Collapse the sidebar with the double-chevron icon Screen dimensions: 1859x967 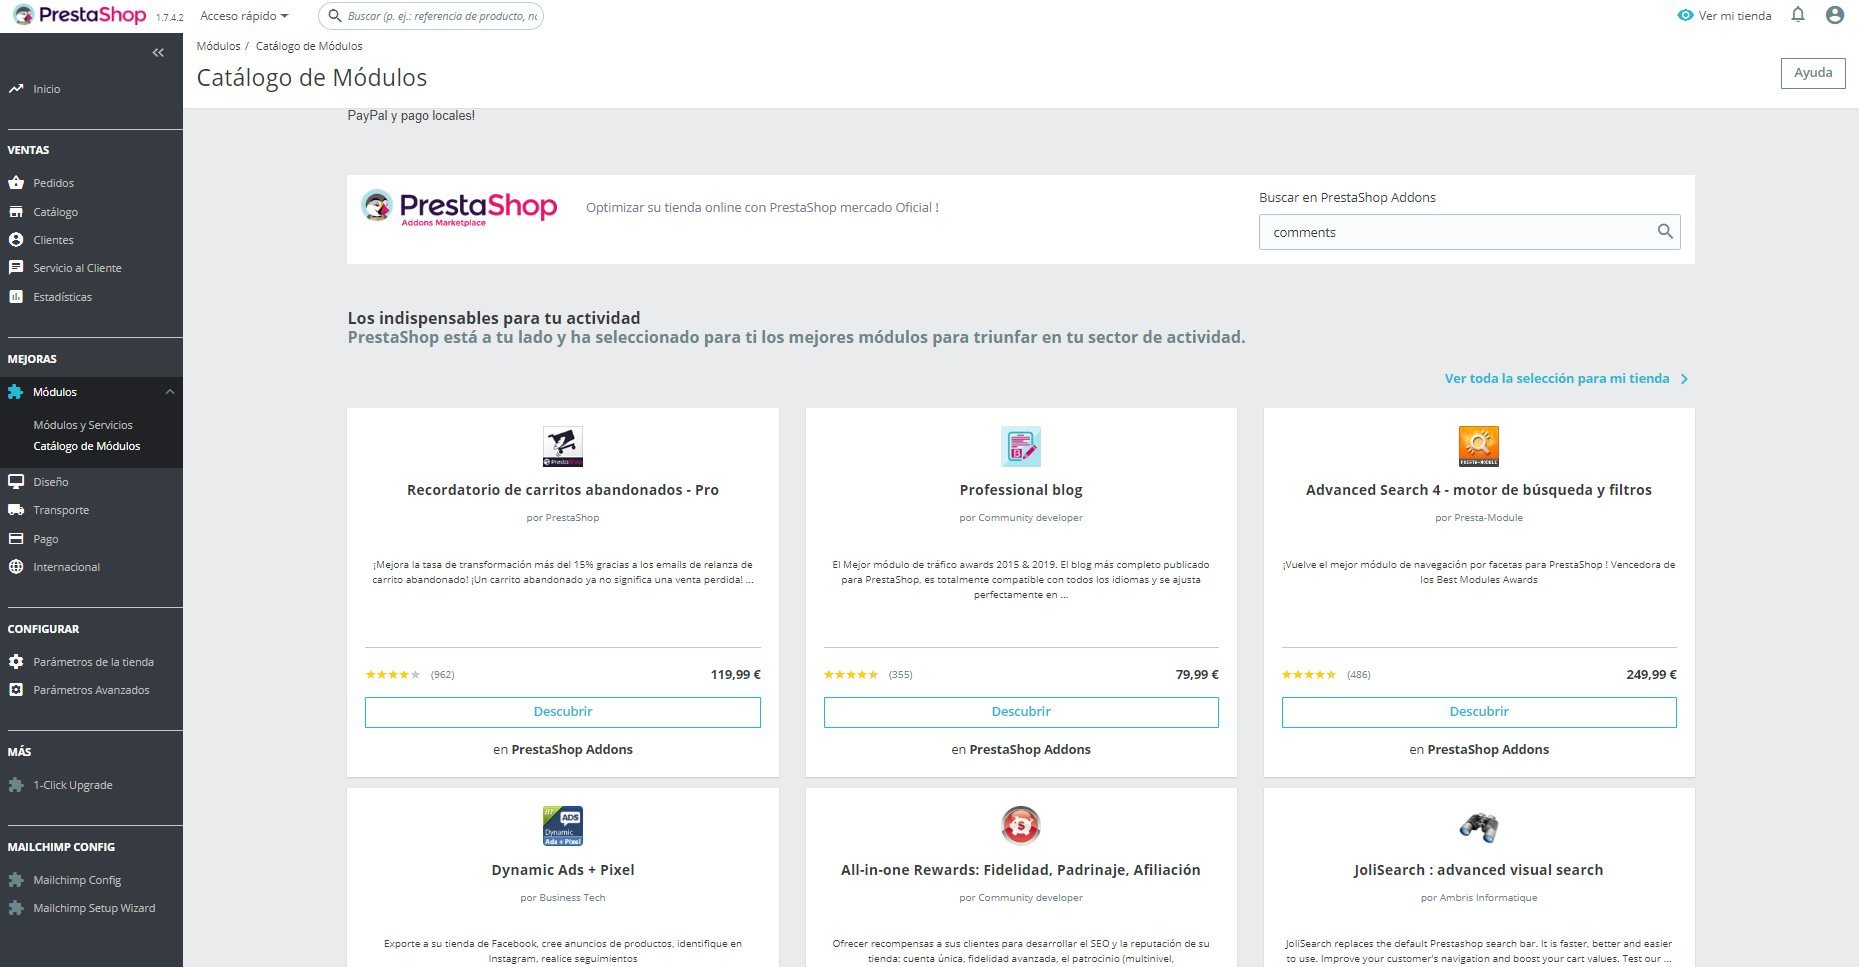pyautogui.click(x=158, y=52)
